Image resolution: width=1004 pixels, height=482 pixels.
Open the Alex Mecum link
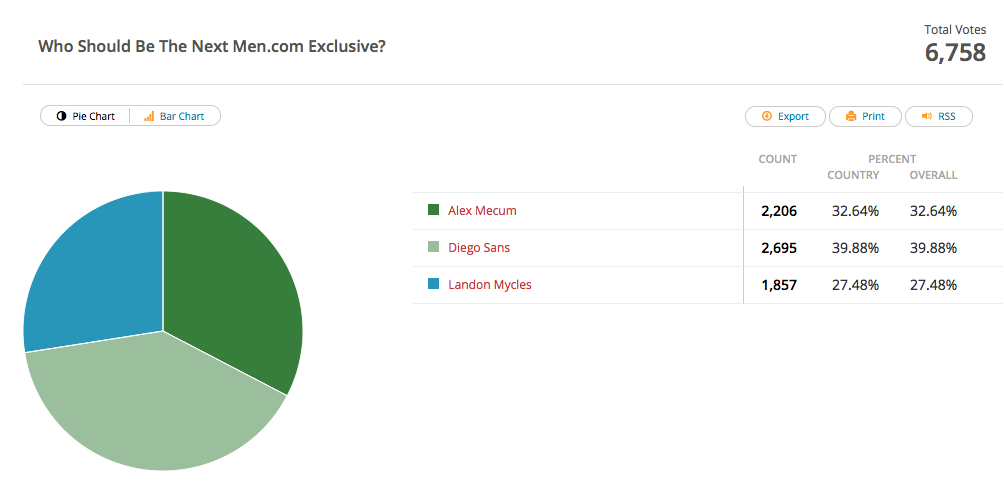click(482, 211)
